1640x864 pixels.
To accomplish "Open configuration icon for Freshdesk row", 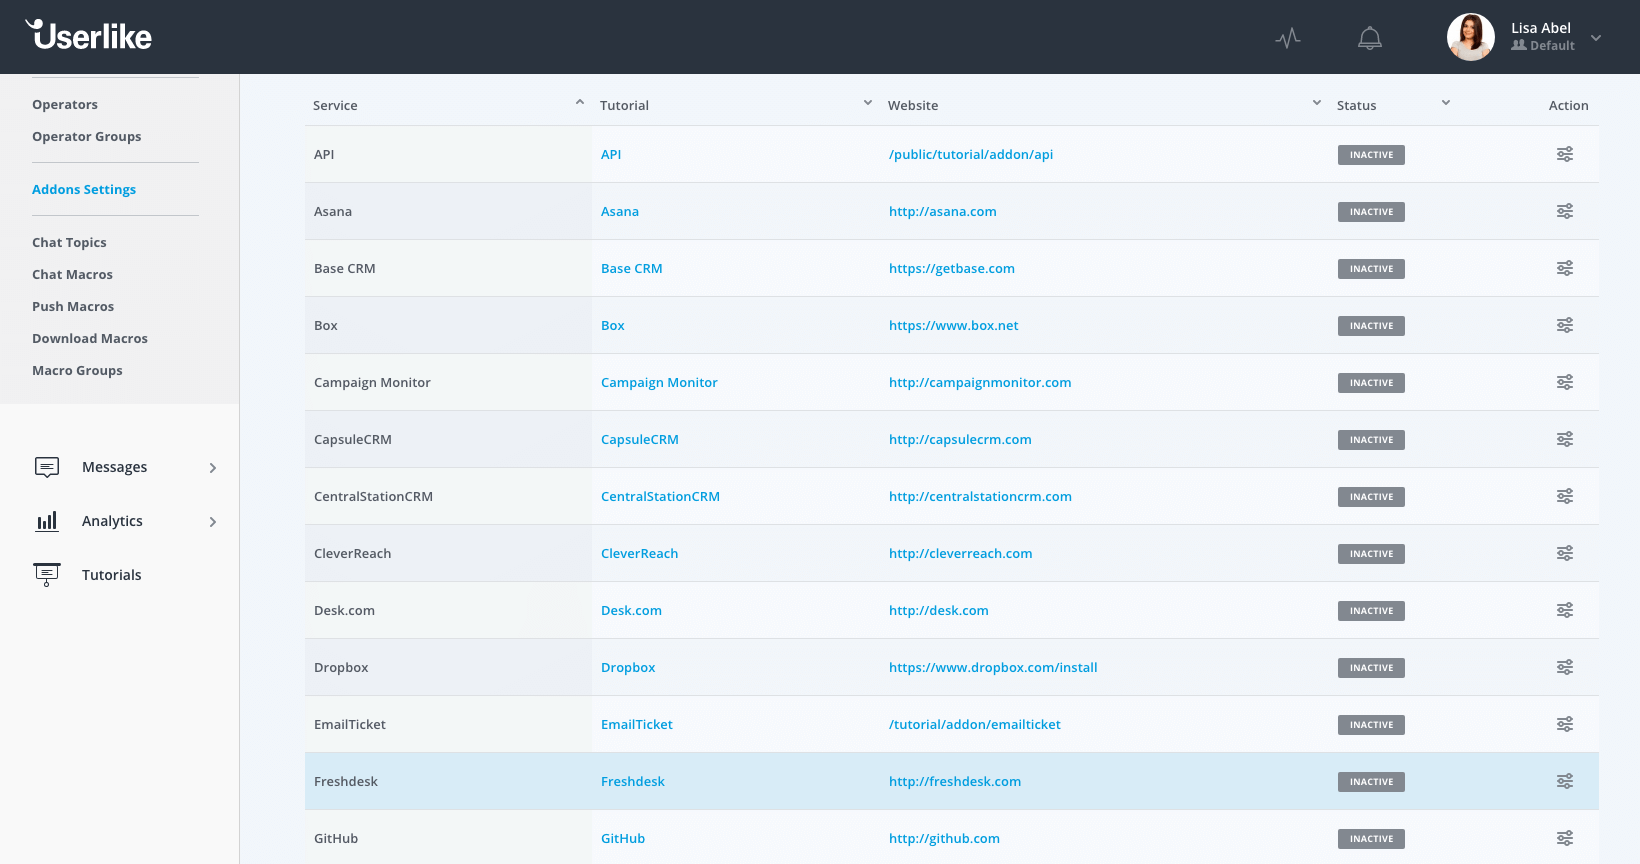I will click(x=1564, y=781).
